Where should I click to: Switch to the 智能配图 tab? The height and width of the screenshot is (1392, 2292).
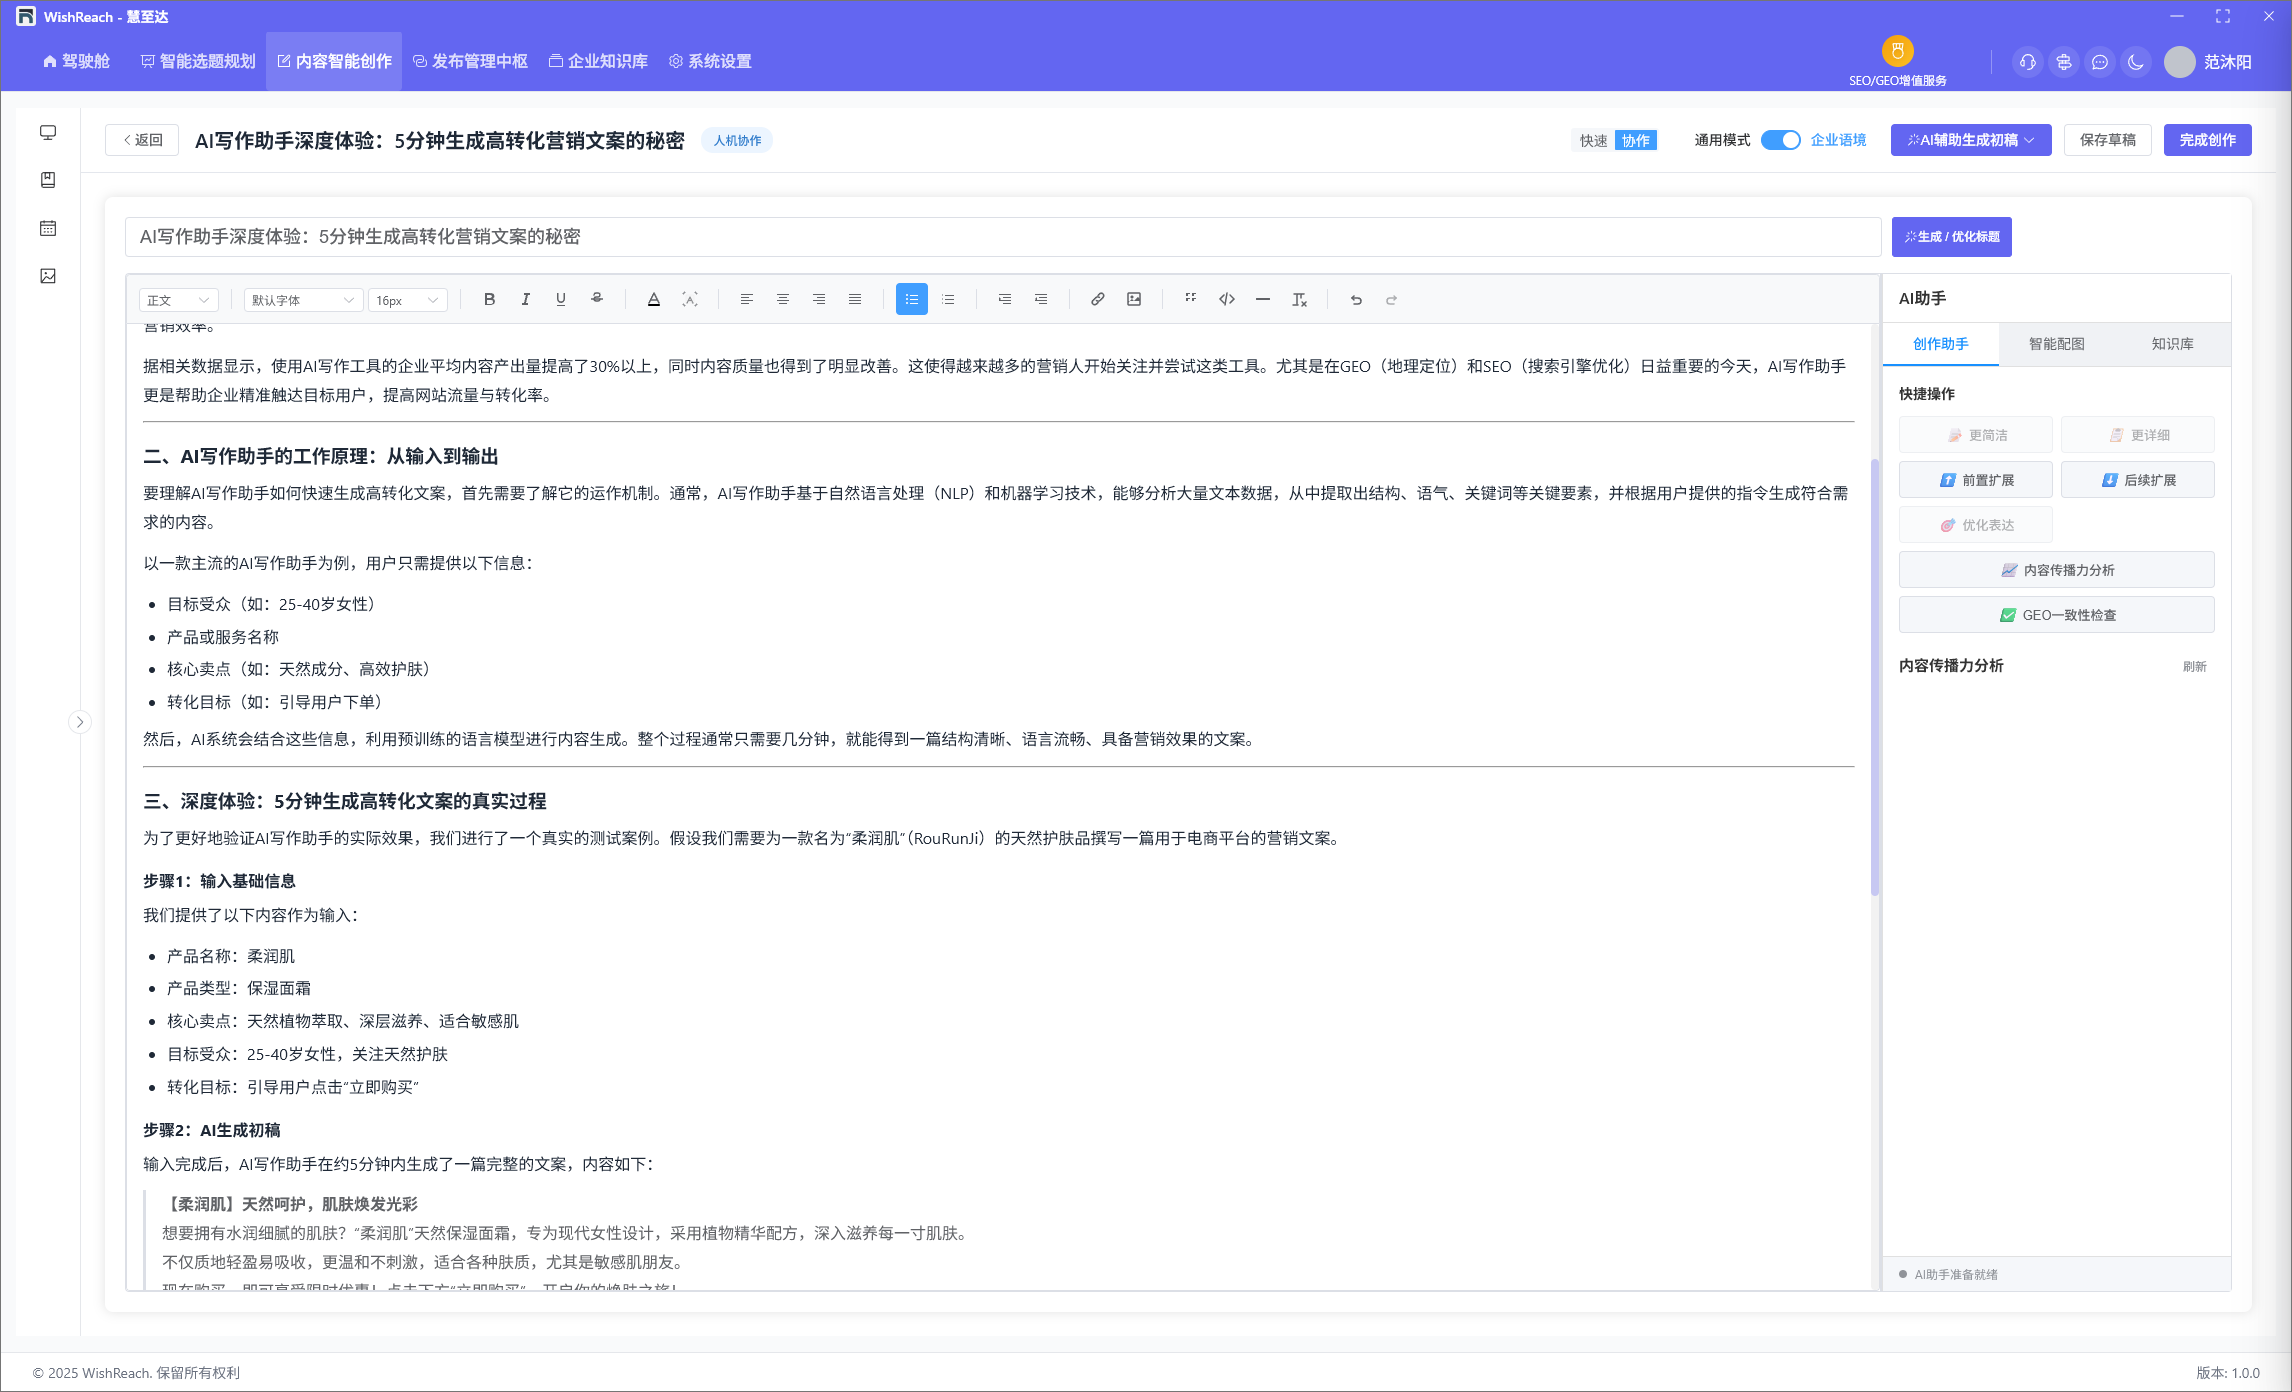coord(2056,344)
